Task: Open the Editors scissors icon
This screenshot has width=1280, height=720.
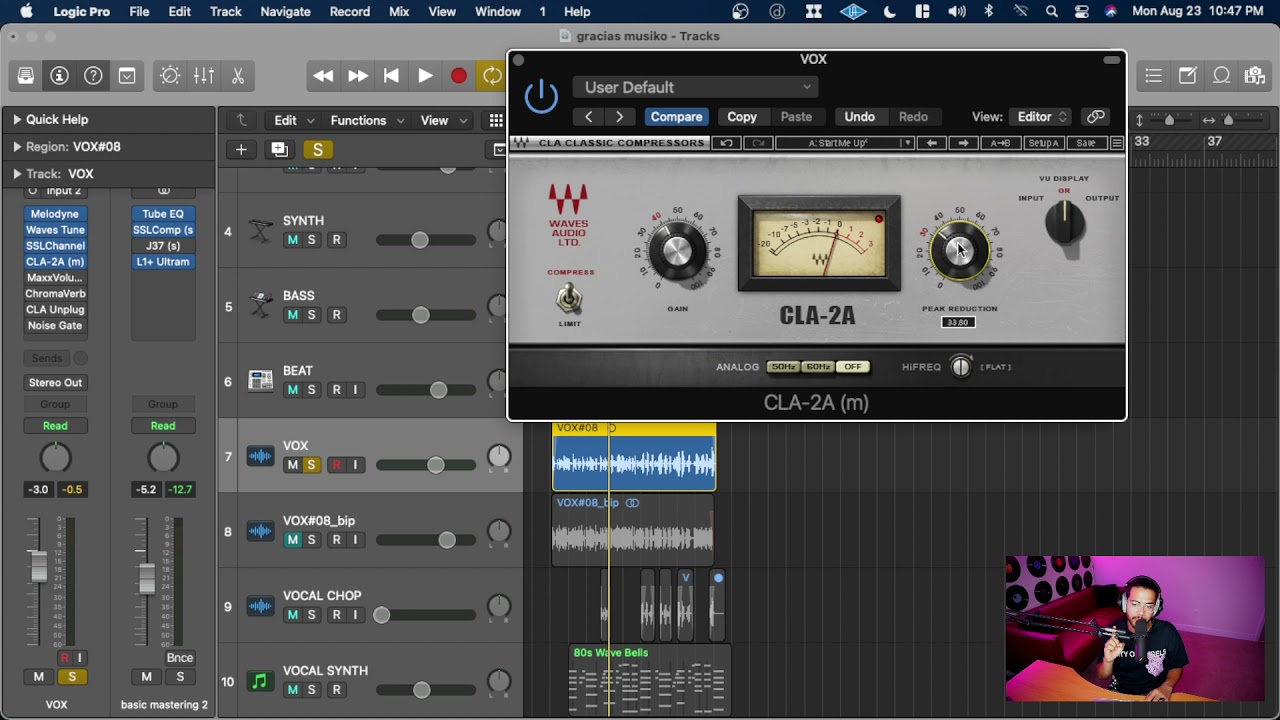Action: (238, 76)
